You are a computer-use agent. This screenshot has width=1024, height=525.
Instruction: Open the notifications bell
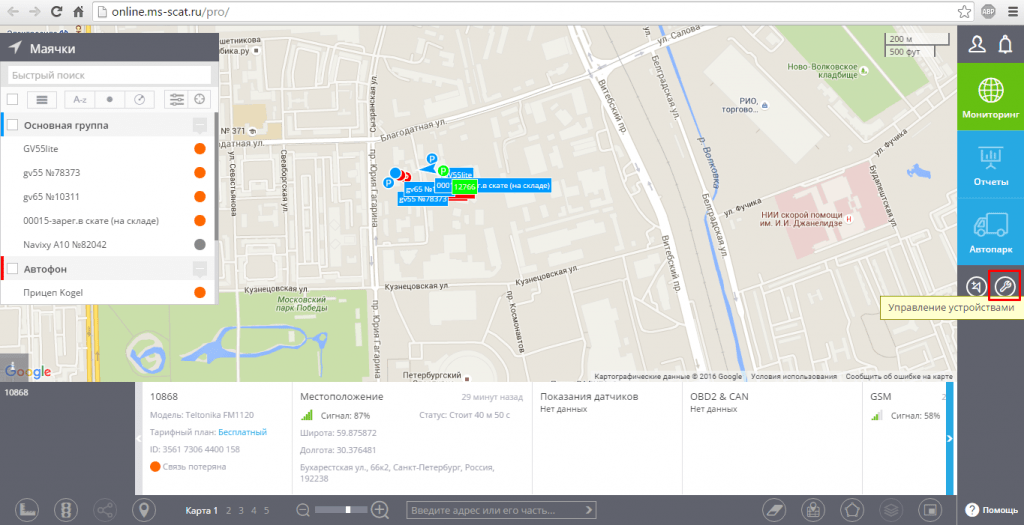pyautogui.click(x=1005, y=44)
